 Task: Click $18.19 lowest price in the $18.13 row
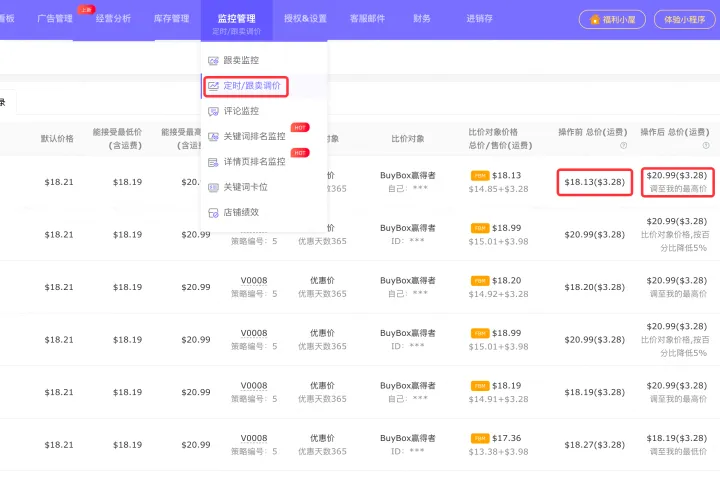pos(127,182)
